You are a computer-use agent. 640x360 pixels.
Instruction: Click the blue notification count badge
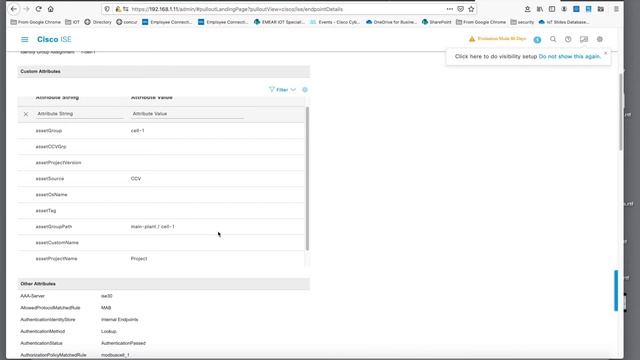click(537, 40)
